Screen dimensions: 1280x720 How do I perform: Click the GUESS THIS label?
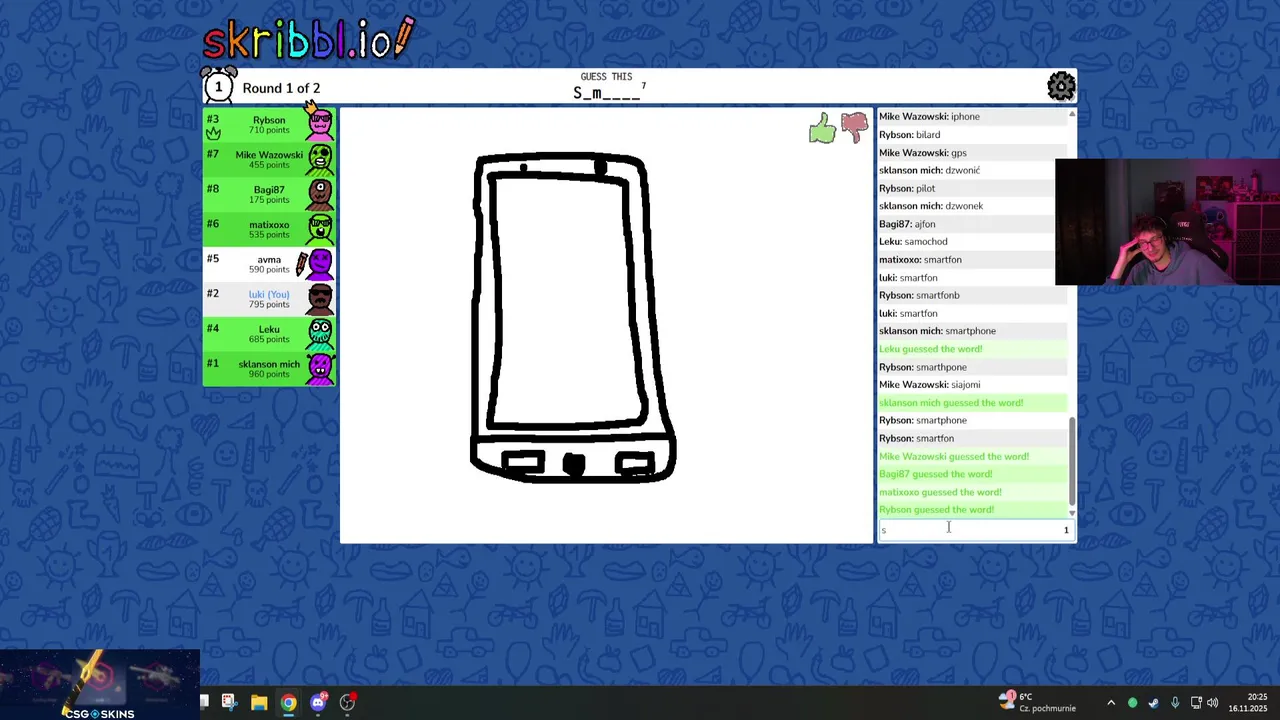coord(606,77)
